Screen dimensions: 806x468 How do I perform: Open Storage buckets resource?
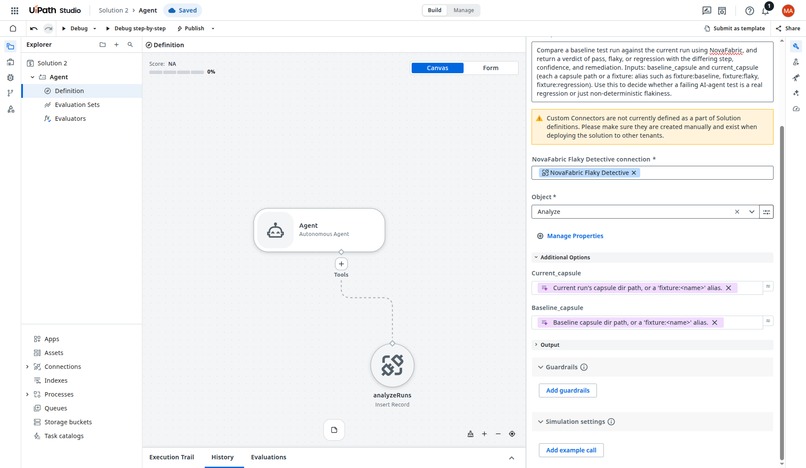click(68, 422)
